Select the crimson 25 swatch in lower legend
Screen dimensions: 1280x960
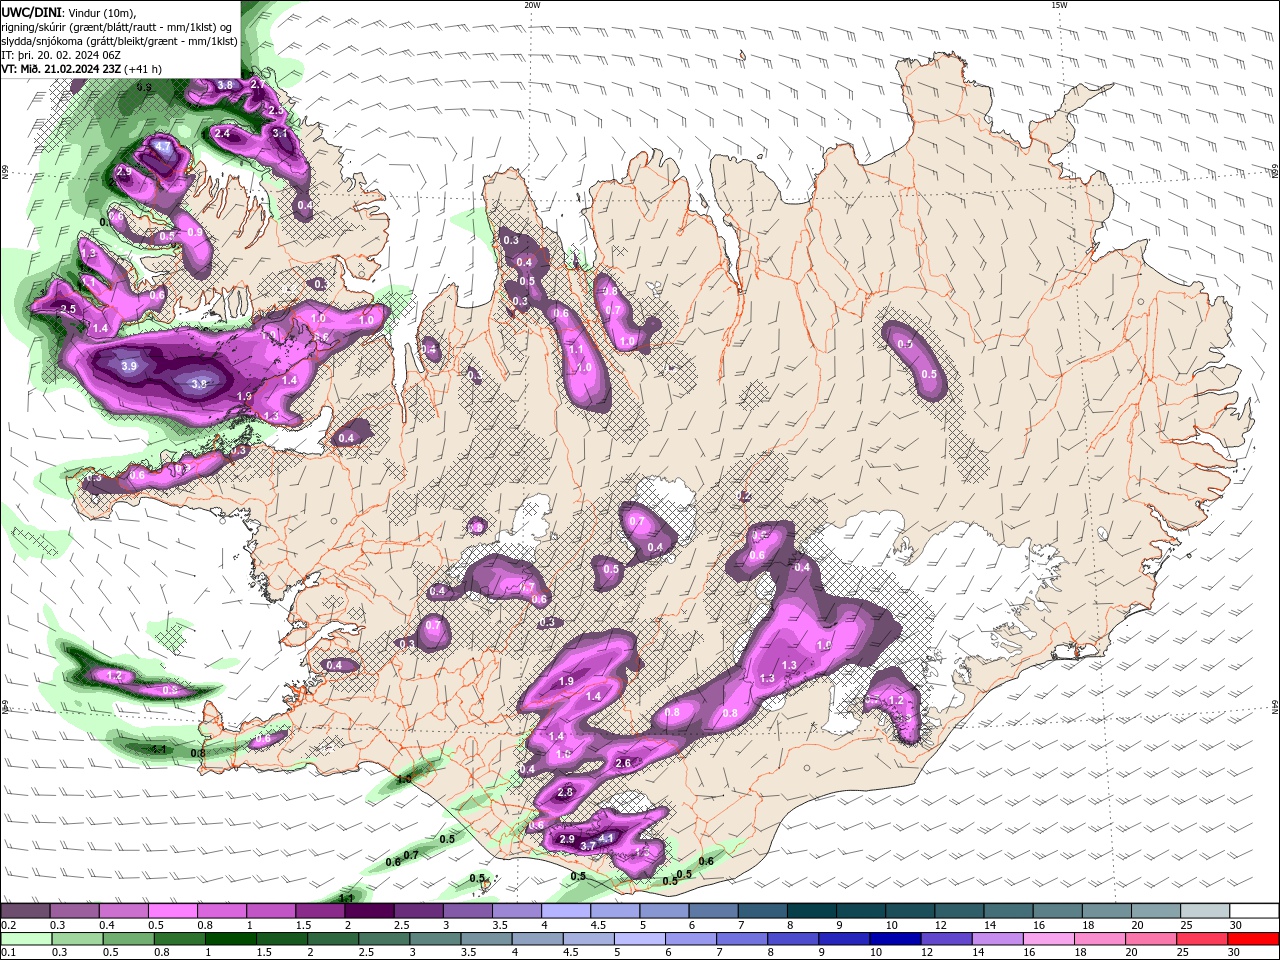1203,939
